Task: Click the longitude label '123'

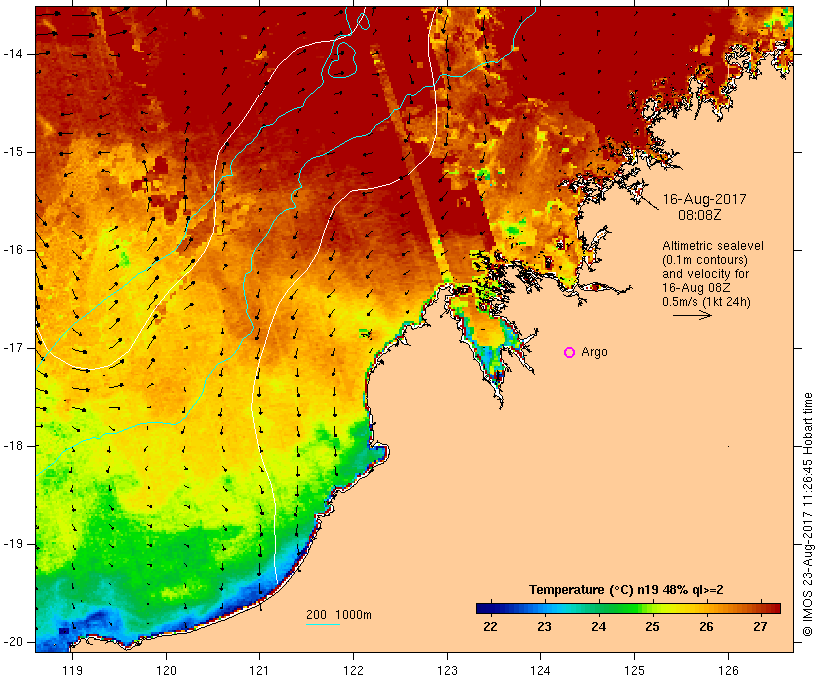Action: pos(447,670)
